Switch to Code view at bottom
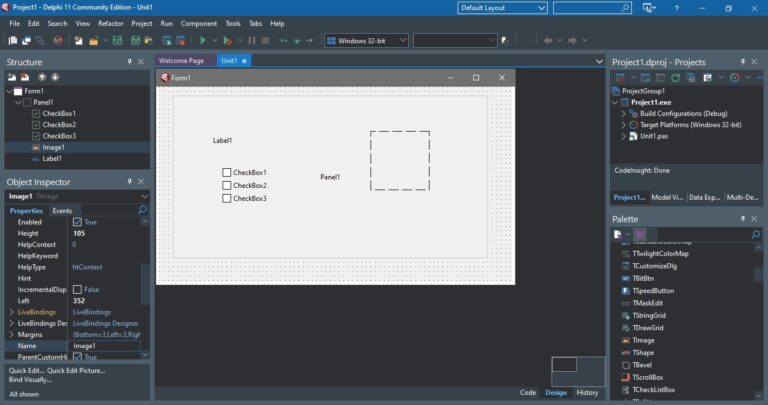 pos(528,393)
